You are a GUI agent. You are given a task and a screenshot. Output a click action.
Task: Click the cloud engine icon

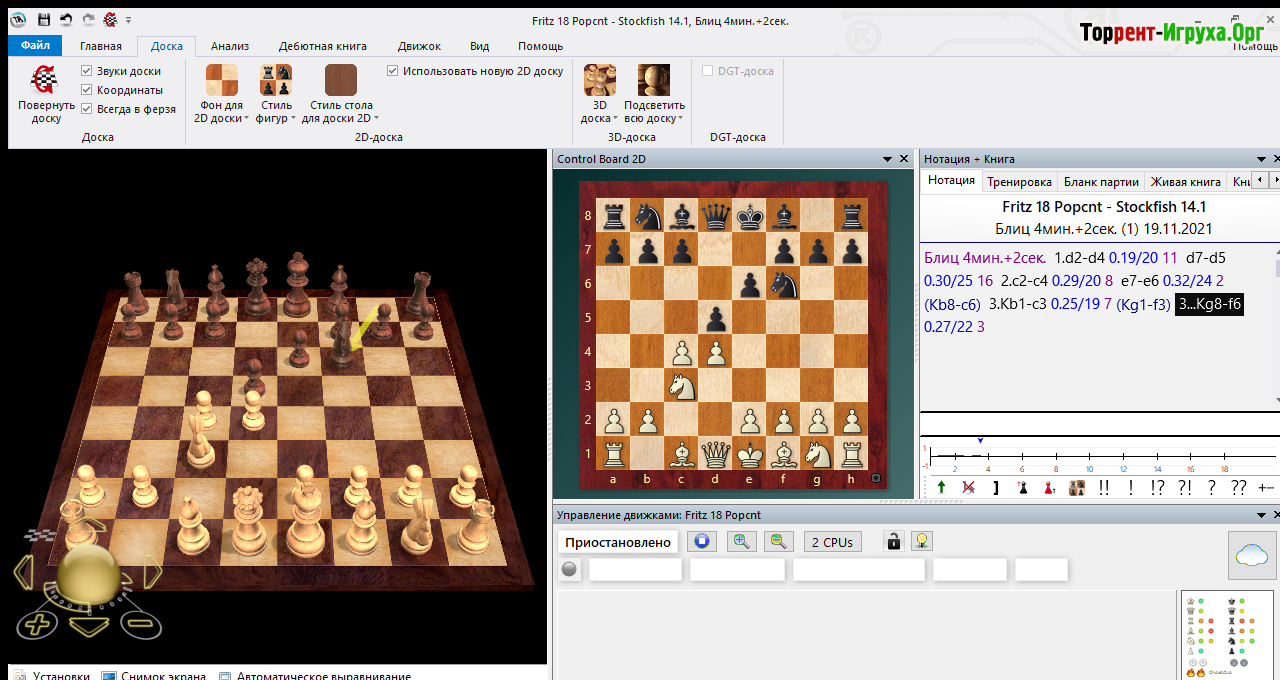pos(1251,555)
